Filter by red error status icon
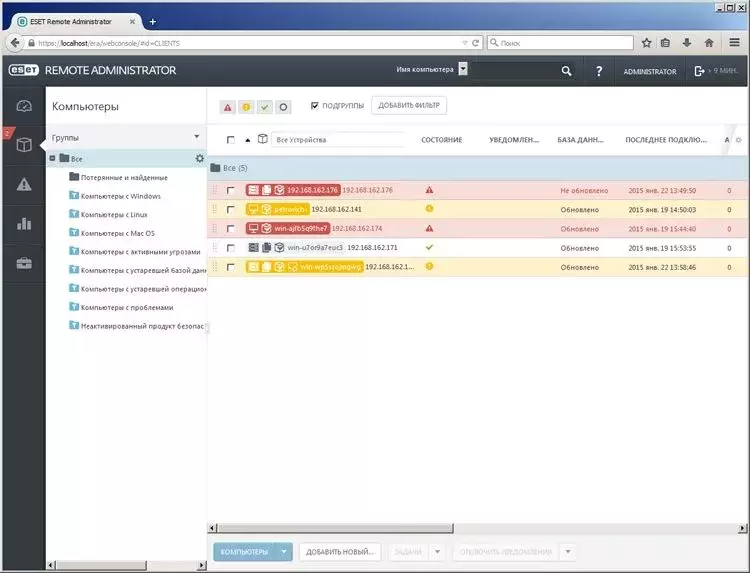The image size is (750, 573). click(228, 107)
